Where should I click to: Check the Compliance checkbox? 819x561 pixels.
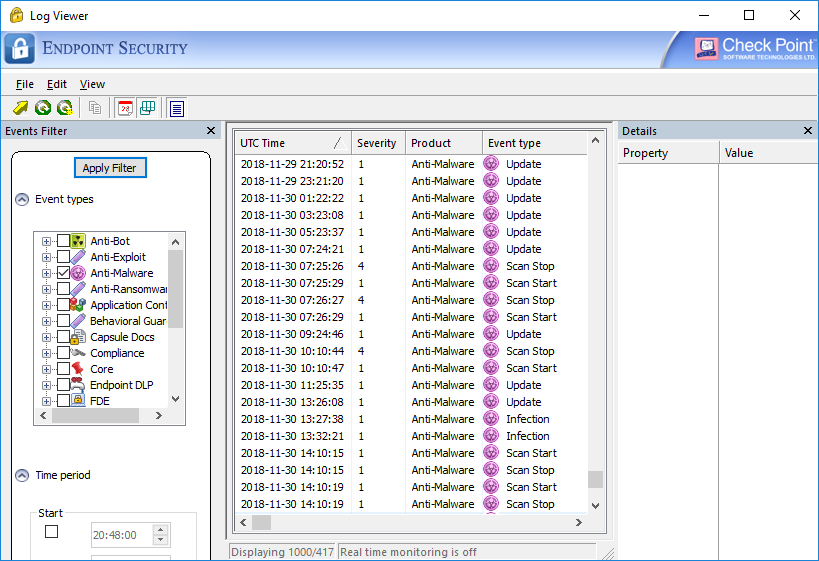pos(63,353)
